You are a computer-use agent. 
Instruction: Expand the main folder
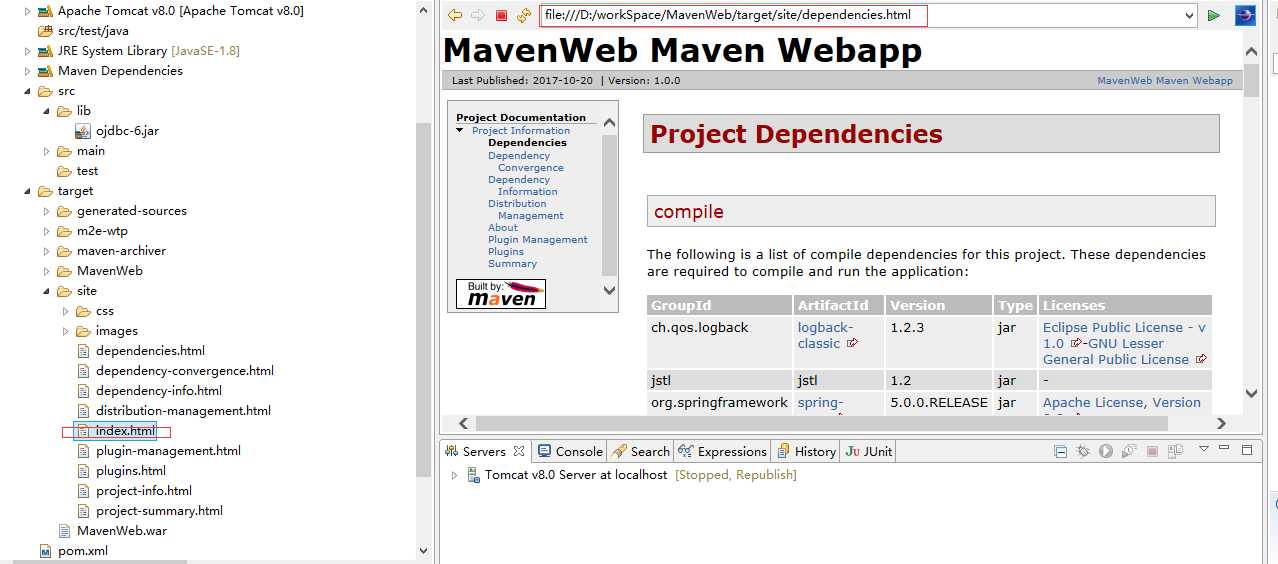[x=47, y=151]
